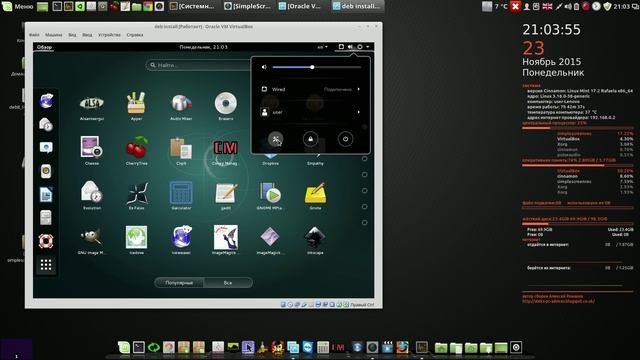The height and width of the screenshot is (360, 640).
Task: Expand the user account submenu
Action: pos(311,112)
